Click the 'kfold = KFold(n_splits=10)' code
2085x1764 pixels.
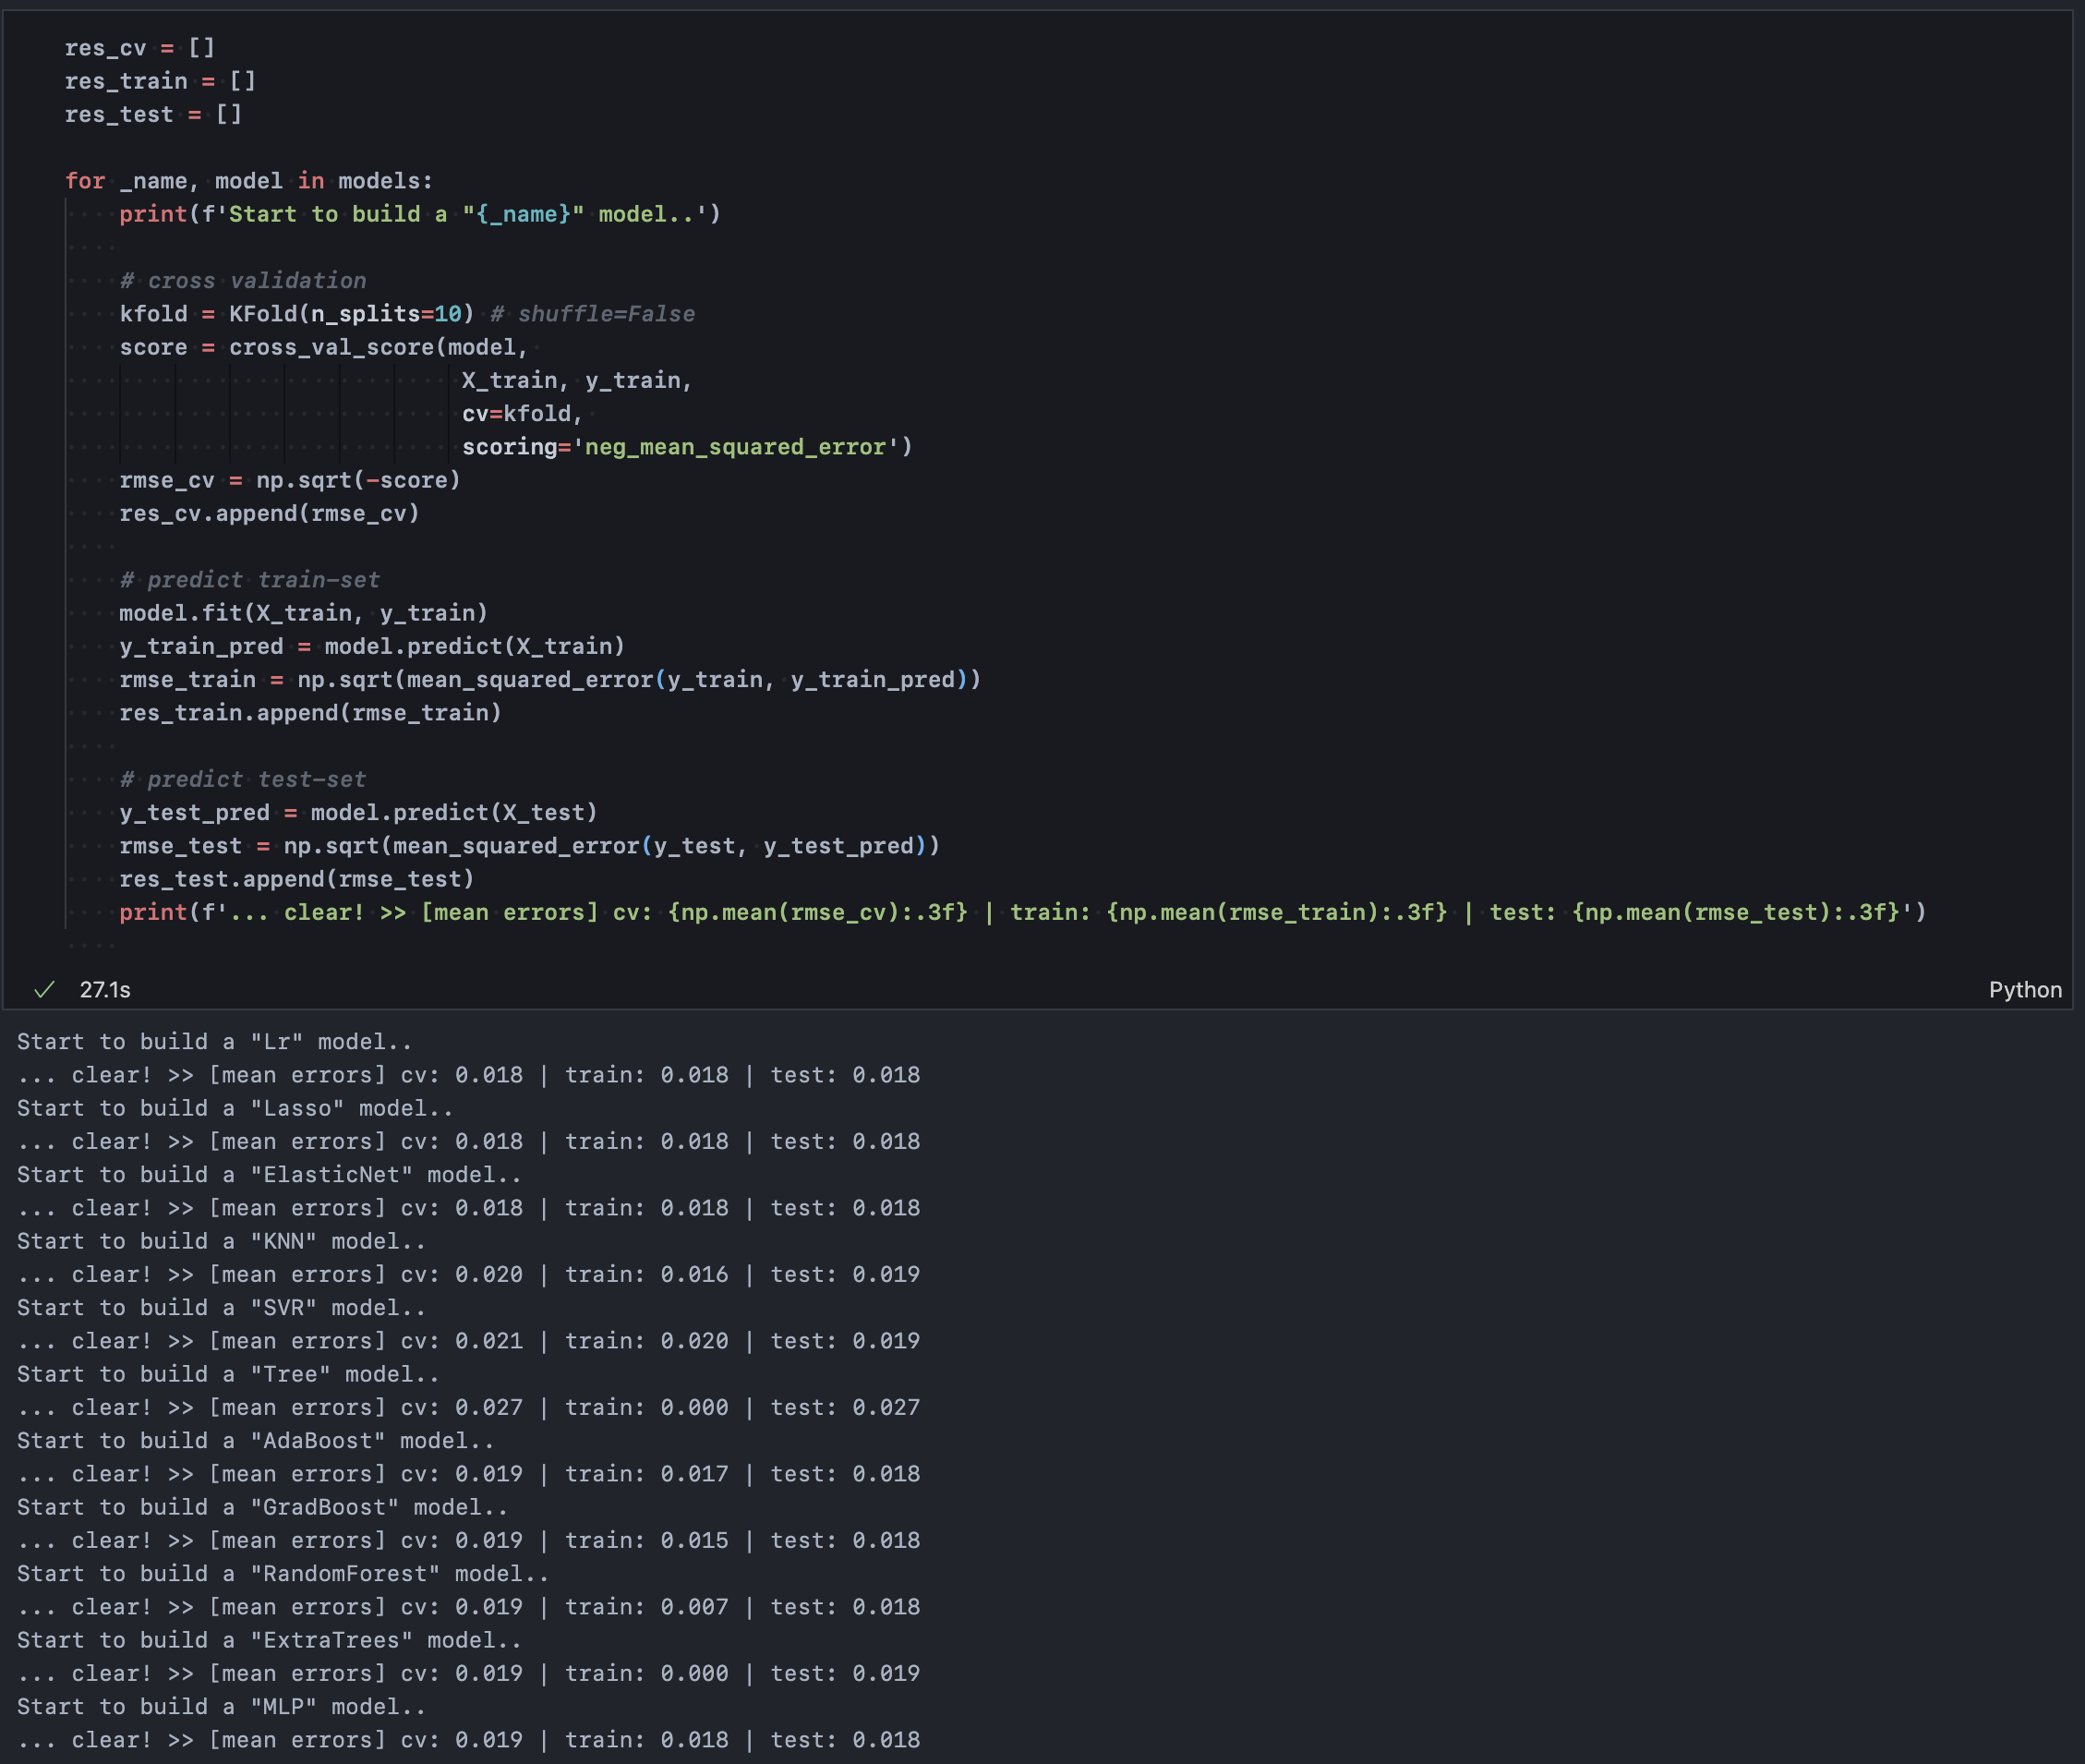point(297,314)
